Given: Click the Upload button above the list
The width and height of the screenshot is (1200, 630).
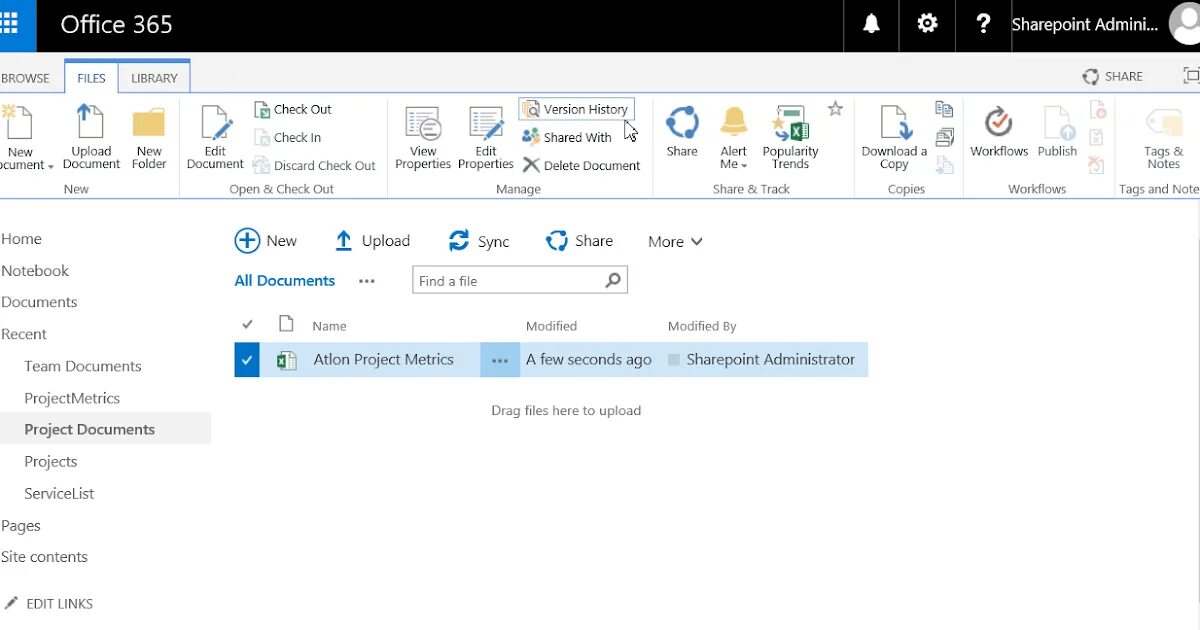Looking at the screenshot, I should tap(372, 241).
